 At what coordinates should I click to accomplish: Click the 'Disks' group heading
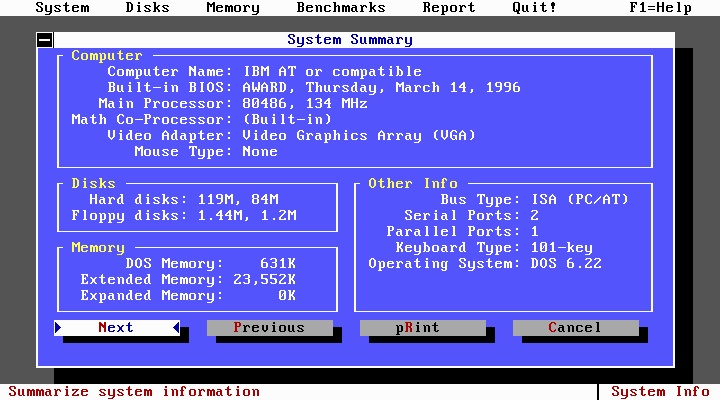tap(93, 184)
